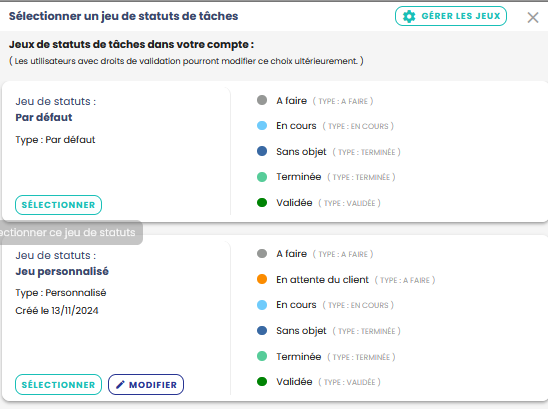This screenshot has height=409, width=548.
Task: Click the Terminée status in Jeu personnalisé
Action: [x=298, y=357]
